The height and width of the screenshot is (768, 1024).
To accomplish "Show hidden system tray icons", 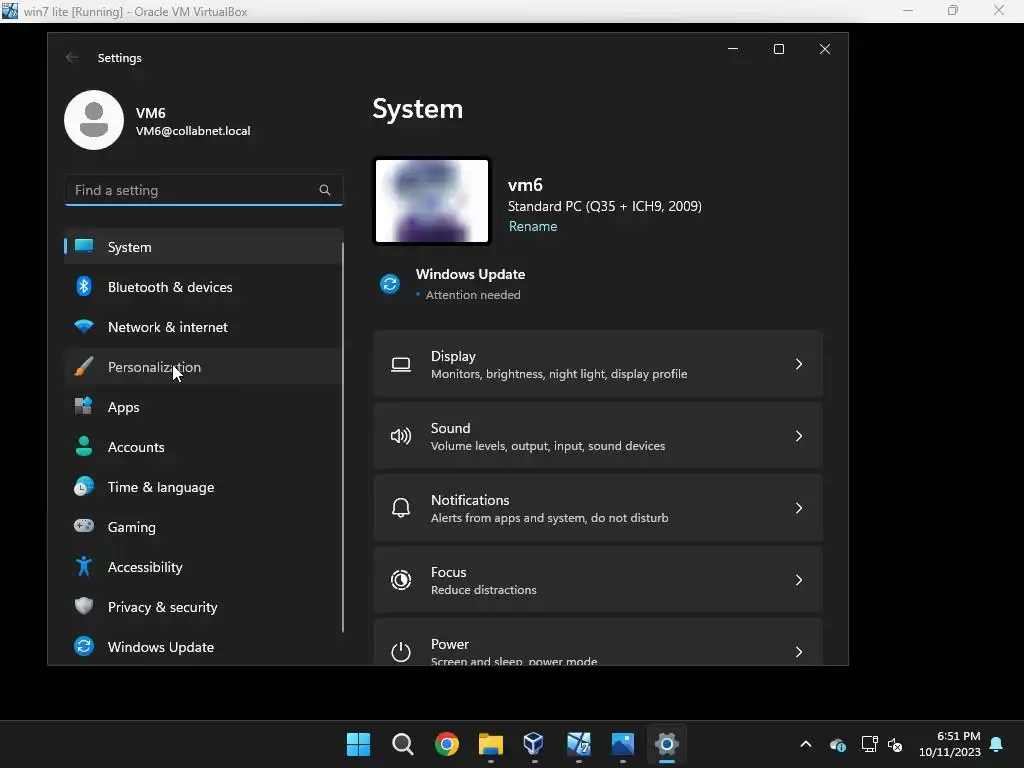I will coord(806,744).
